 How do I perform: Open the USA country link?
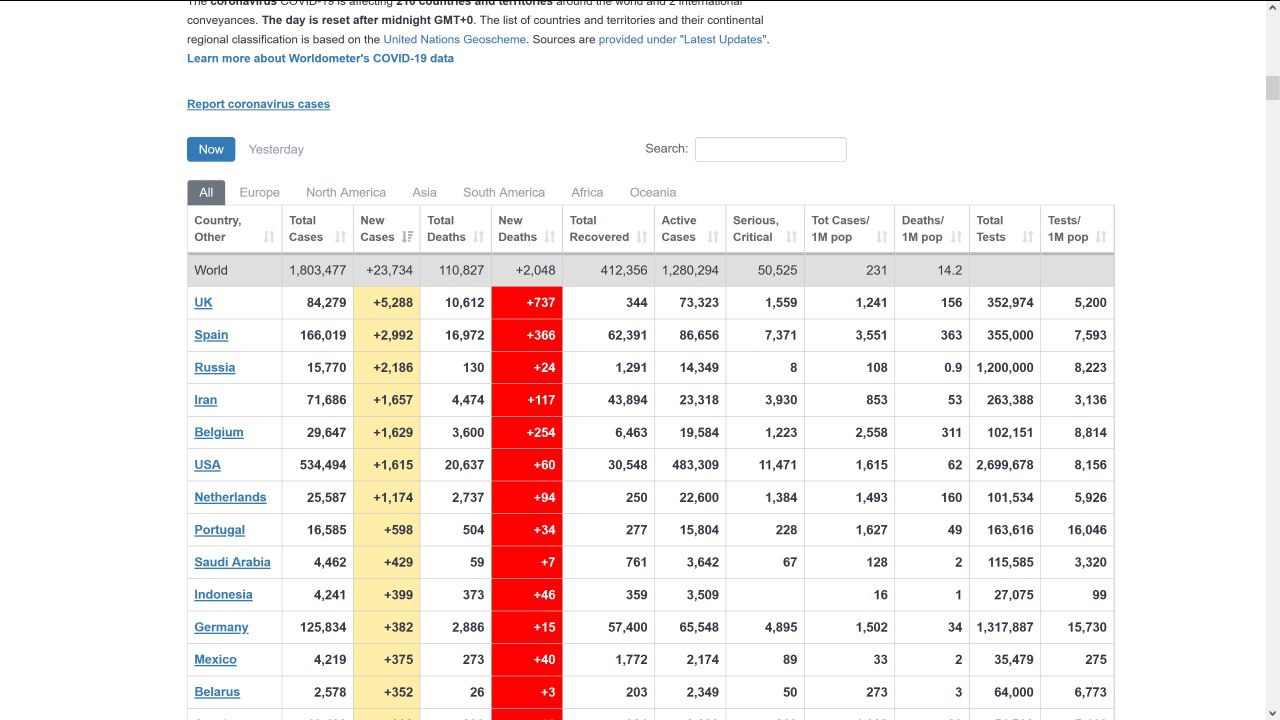[207, 465]
